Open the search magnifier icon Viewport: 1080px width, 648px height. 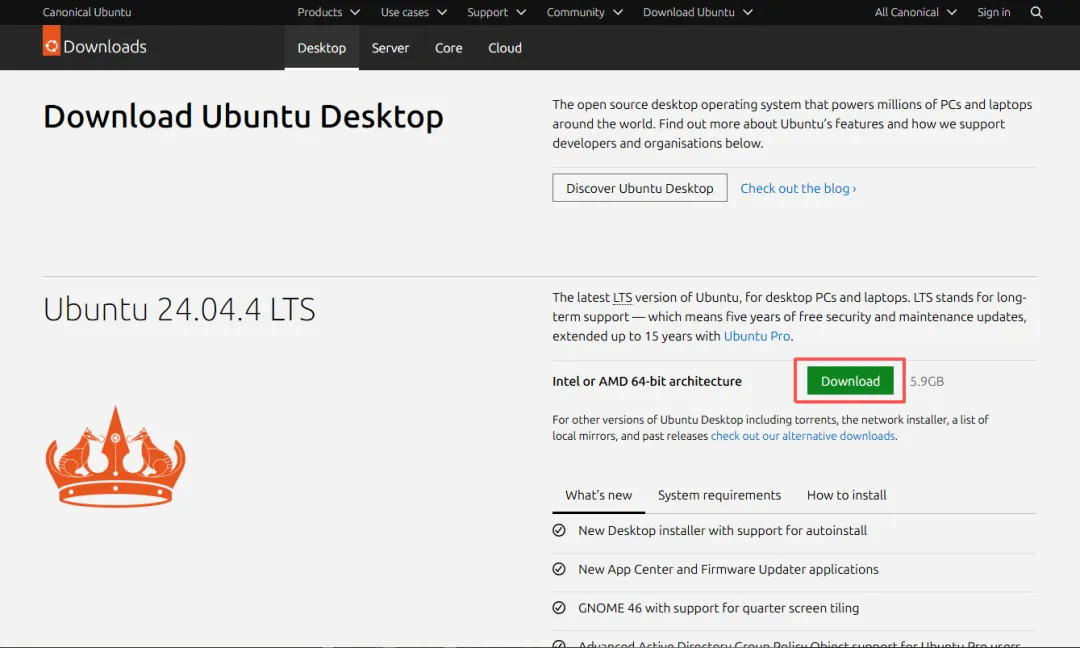[x=1036, y=12]
